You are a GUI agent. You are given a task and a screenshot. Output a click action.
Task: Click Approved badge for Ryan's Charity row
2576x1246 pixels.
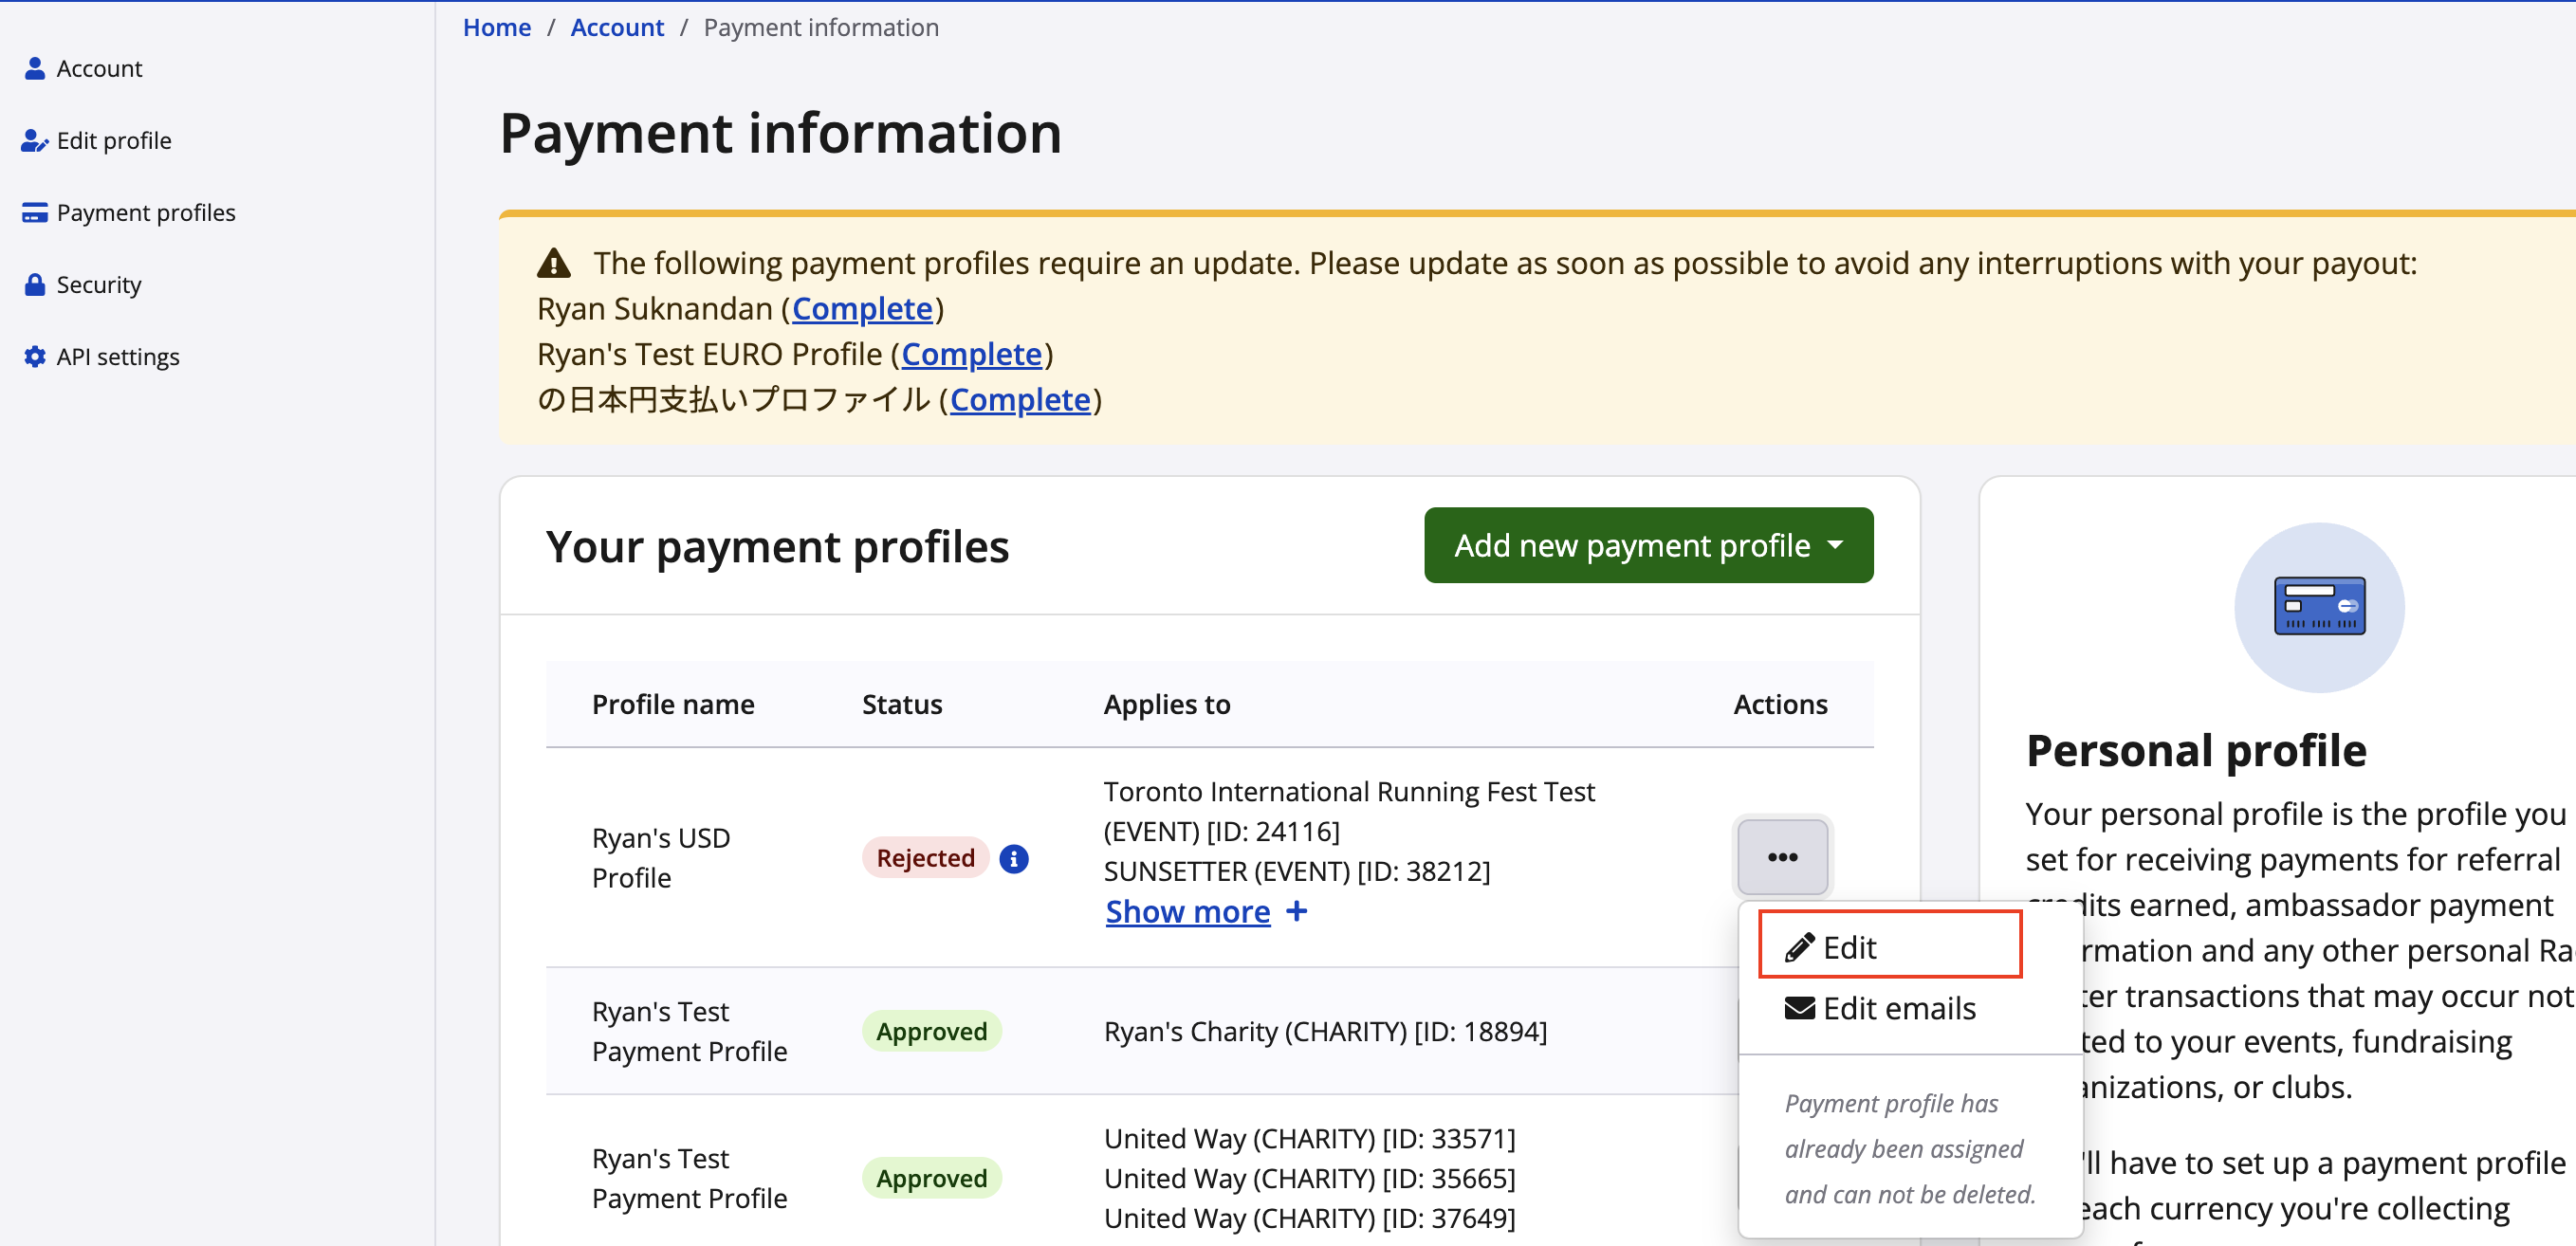931,1031
